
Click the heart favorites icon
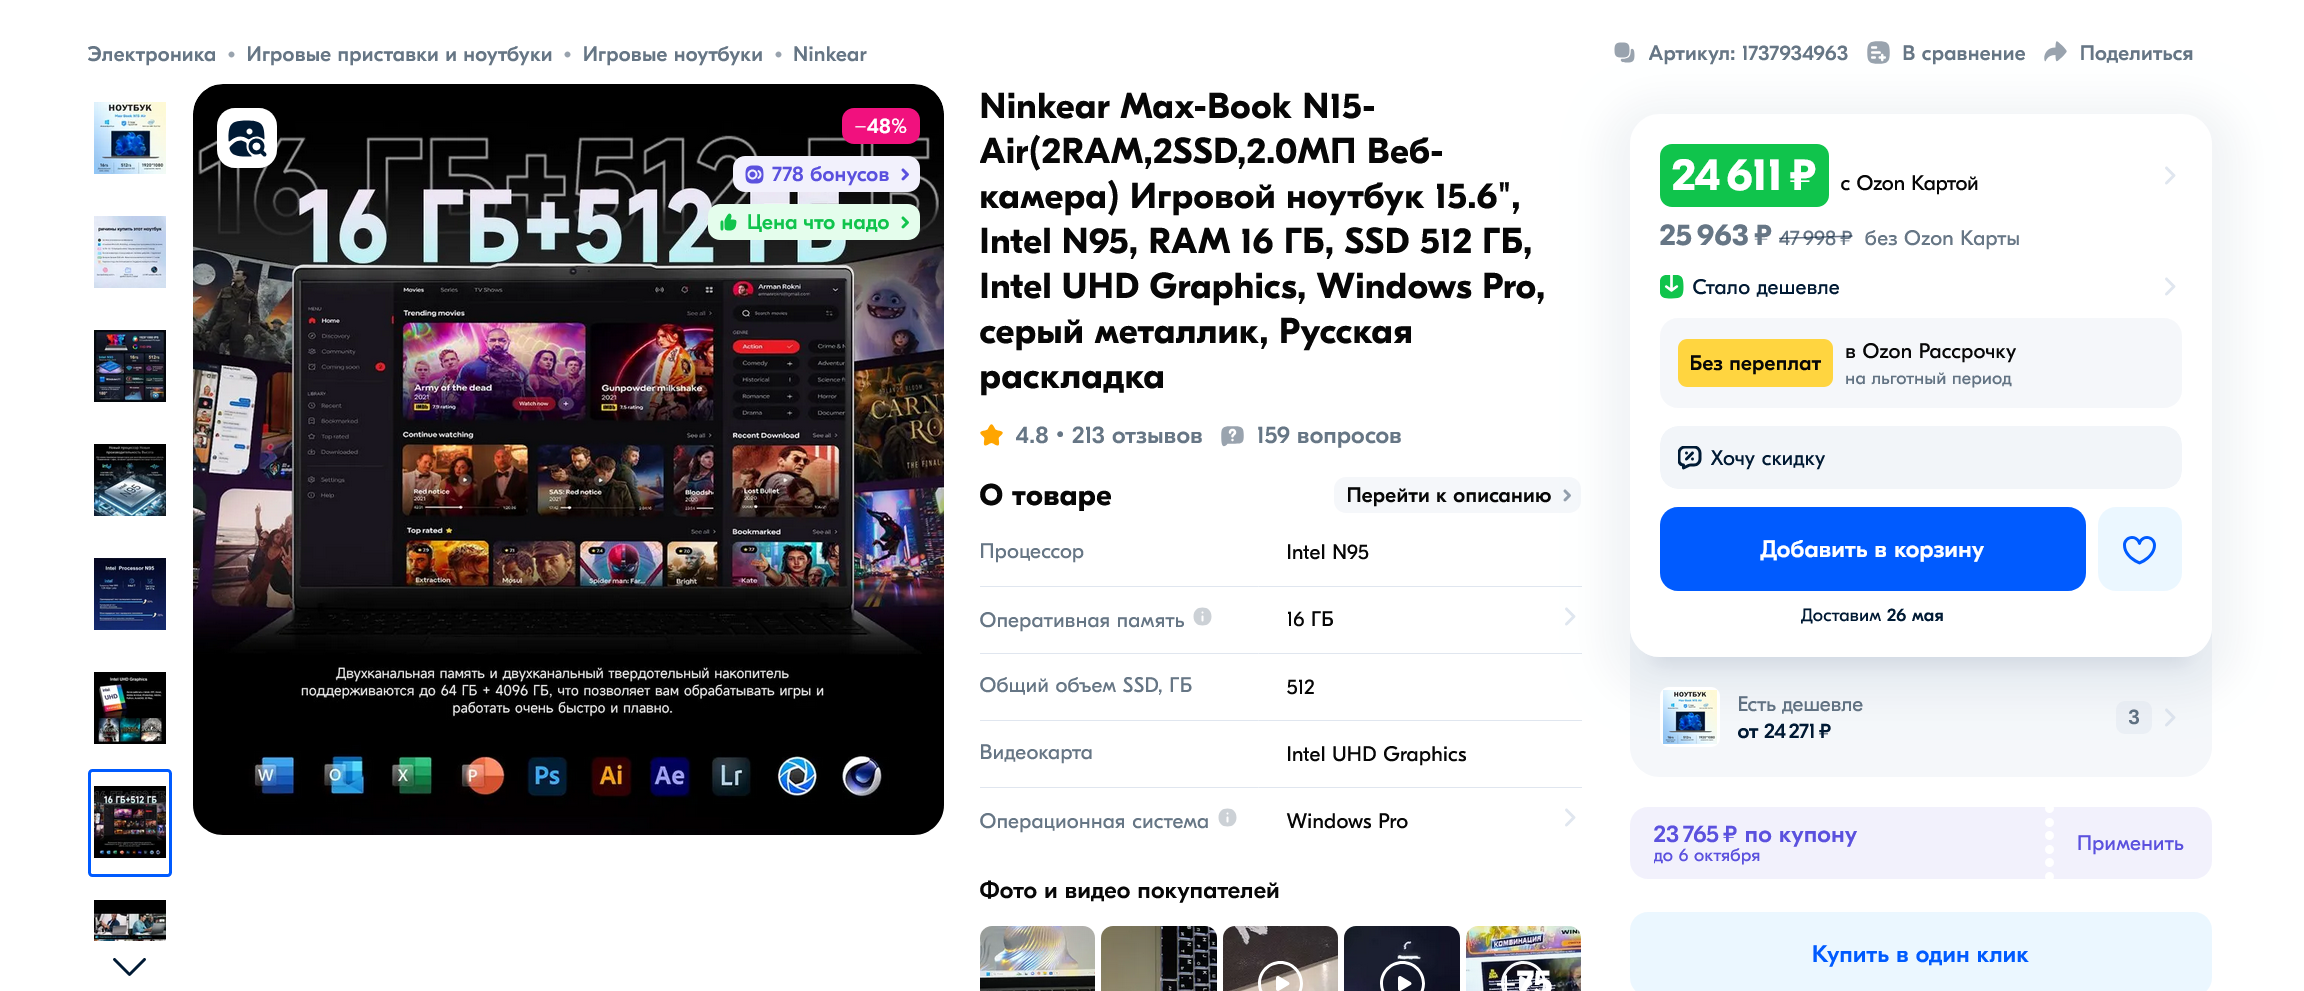click(2139, 549)
